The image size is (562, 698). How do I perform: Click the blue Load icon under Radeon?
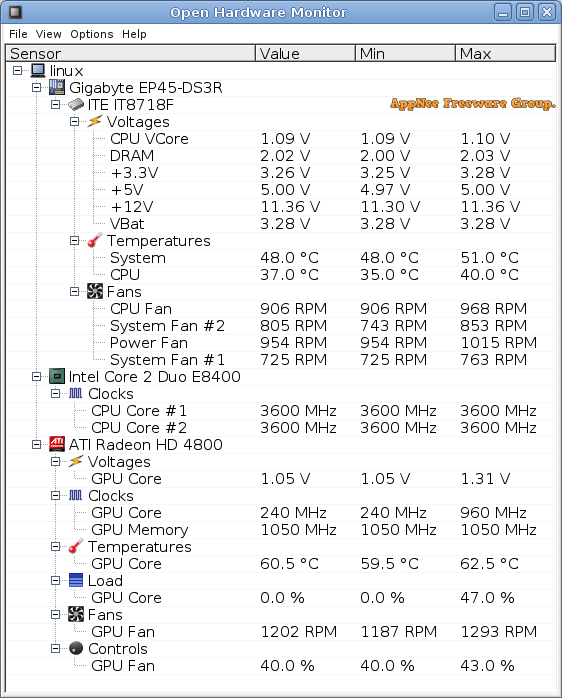(76, 580)
